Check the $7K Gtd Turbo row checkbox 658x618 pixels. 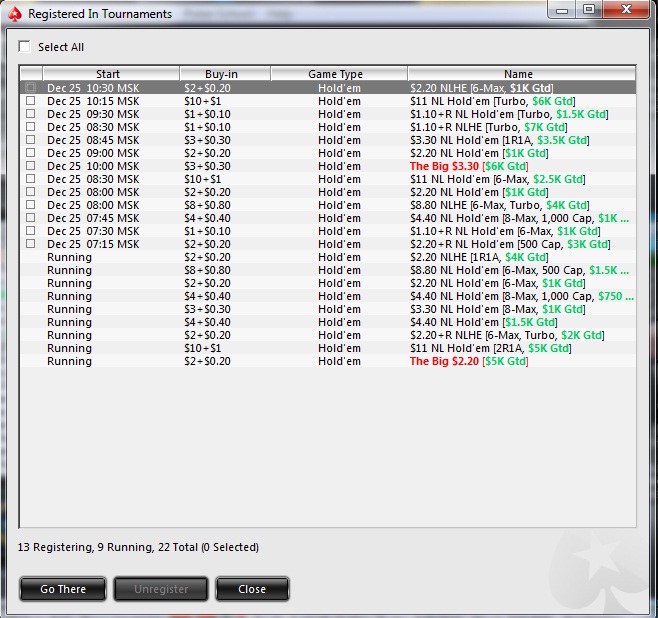coord(30,126)
